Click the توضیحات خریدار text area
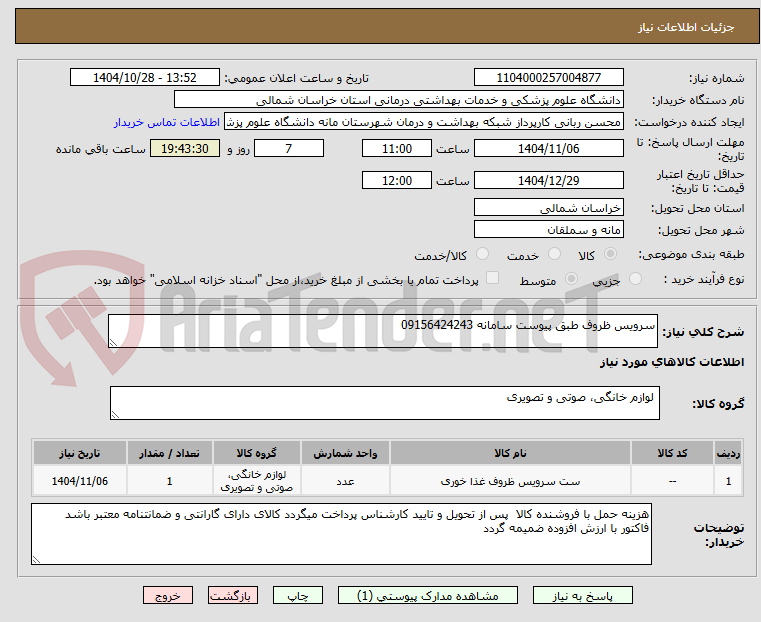This screenshot has width=761, height=622. point(341,534)
